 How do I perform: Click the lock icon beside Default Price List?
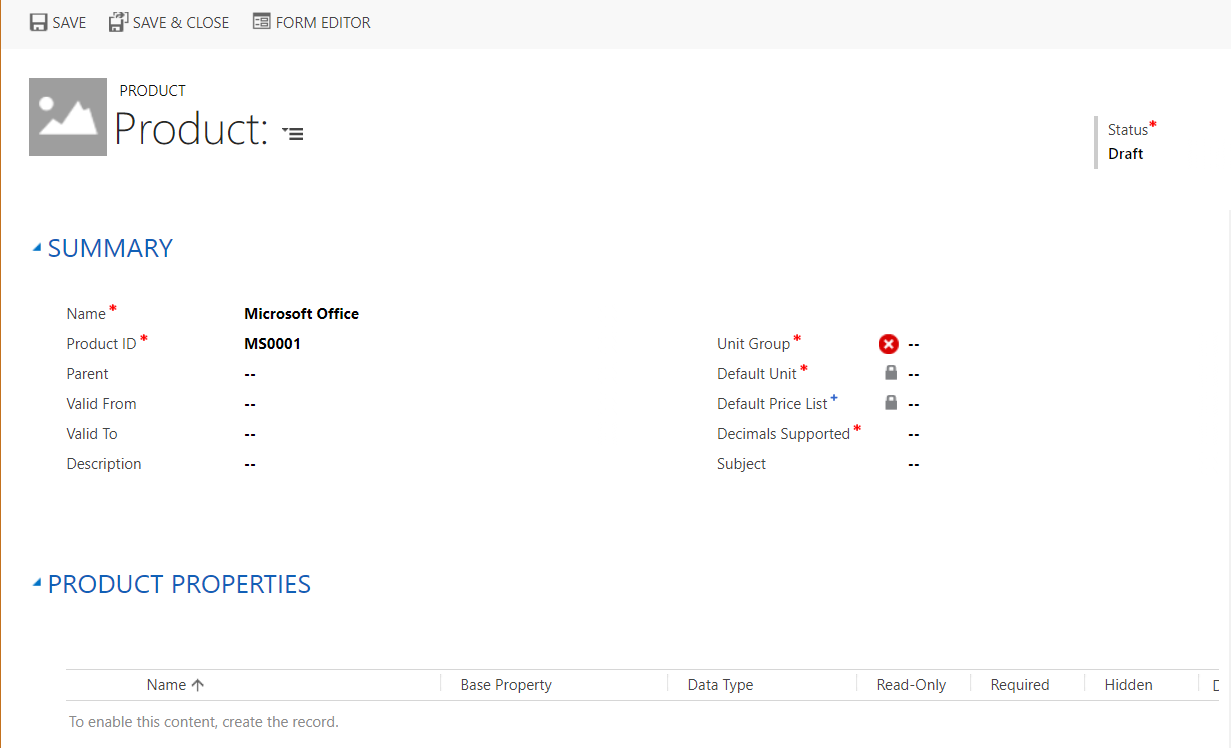[x=891, y=403]
